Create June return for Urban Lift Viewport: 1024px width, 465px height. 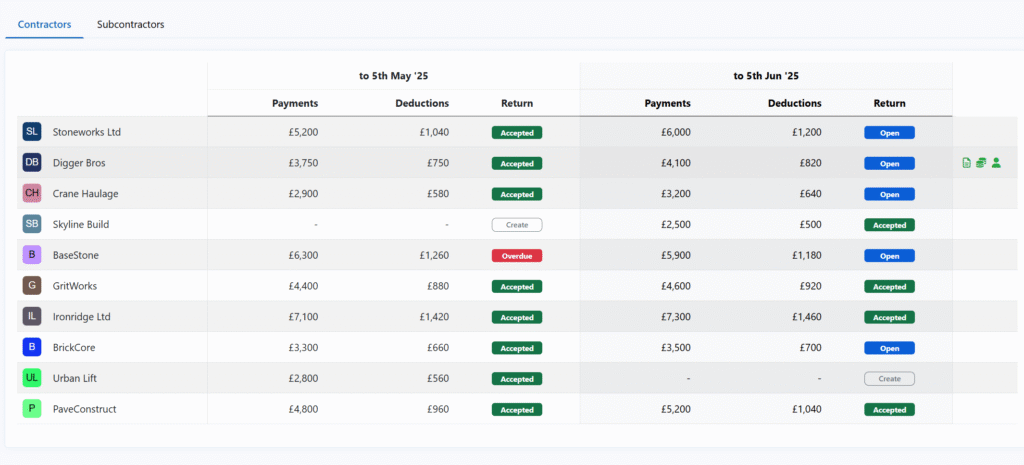click(889, 379)
